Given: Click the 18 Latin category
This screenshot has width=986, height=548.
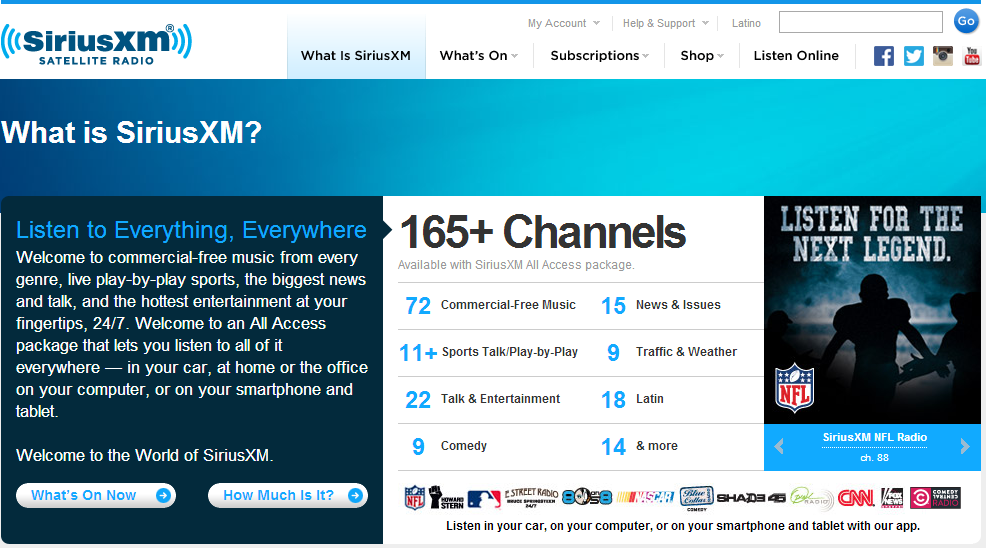Looking at the screenshot, I should (x=632, y=400).
